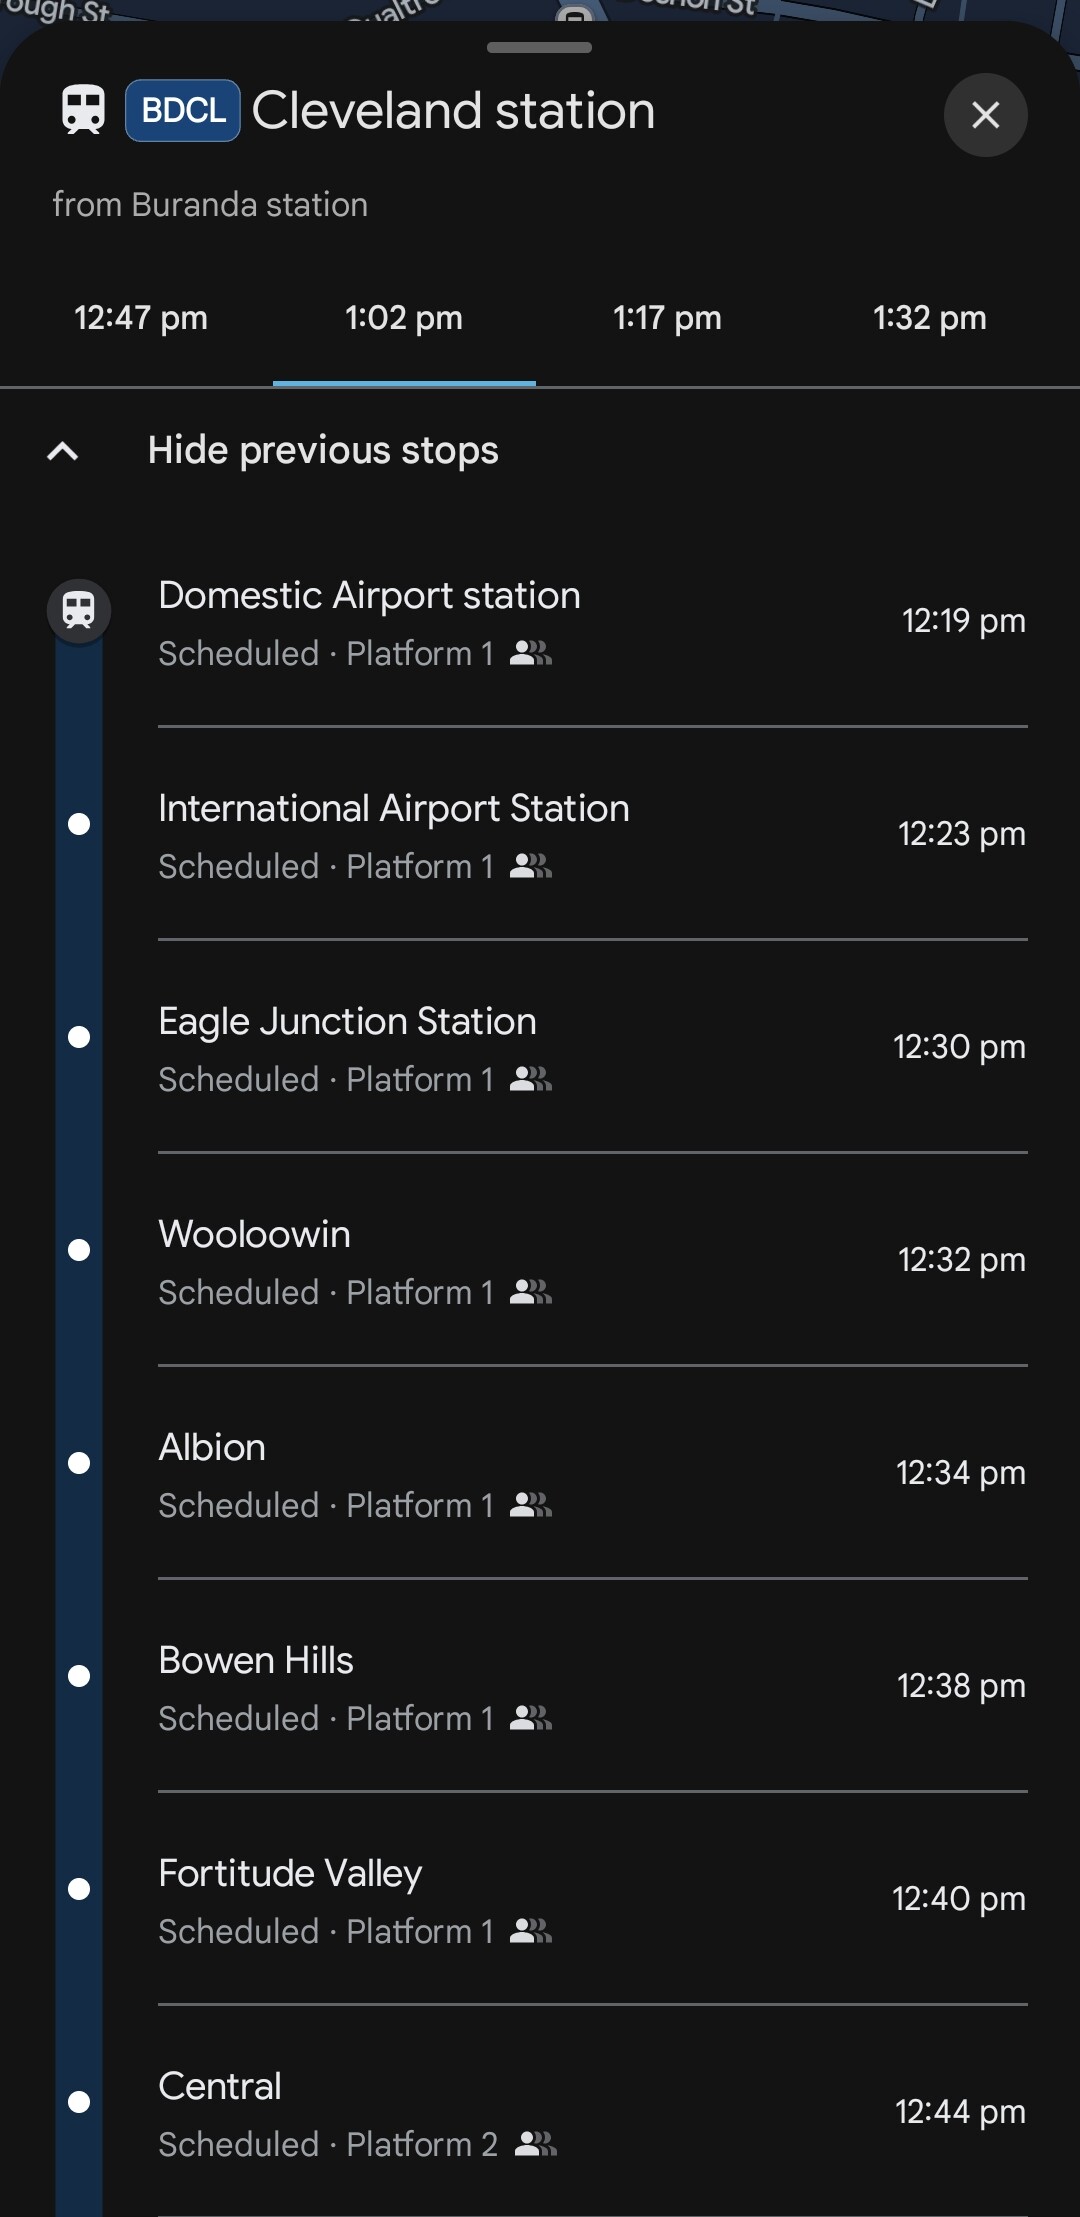
Task: Tap the Albion route stop dot
Action: [x=79, y=1463]
